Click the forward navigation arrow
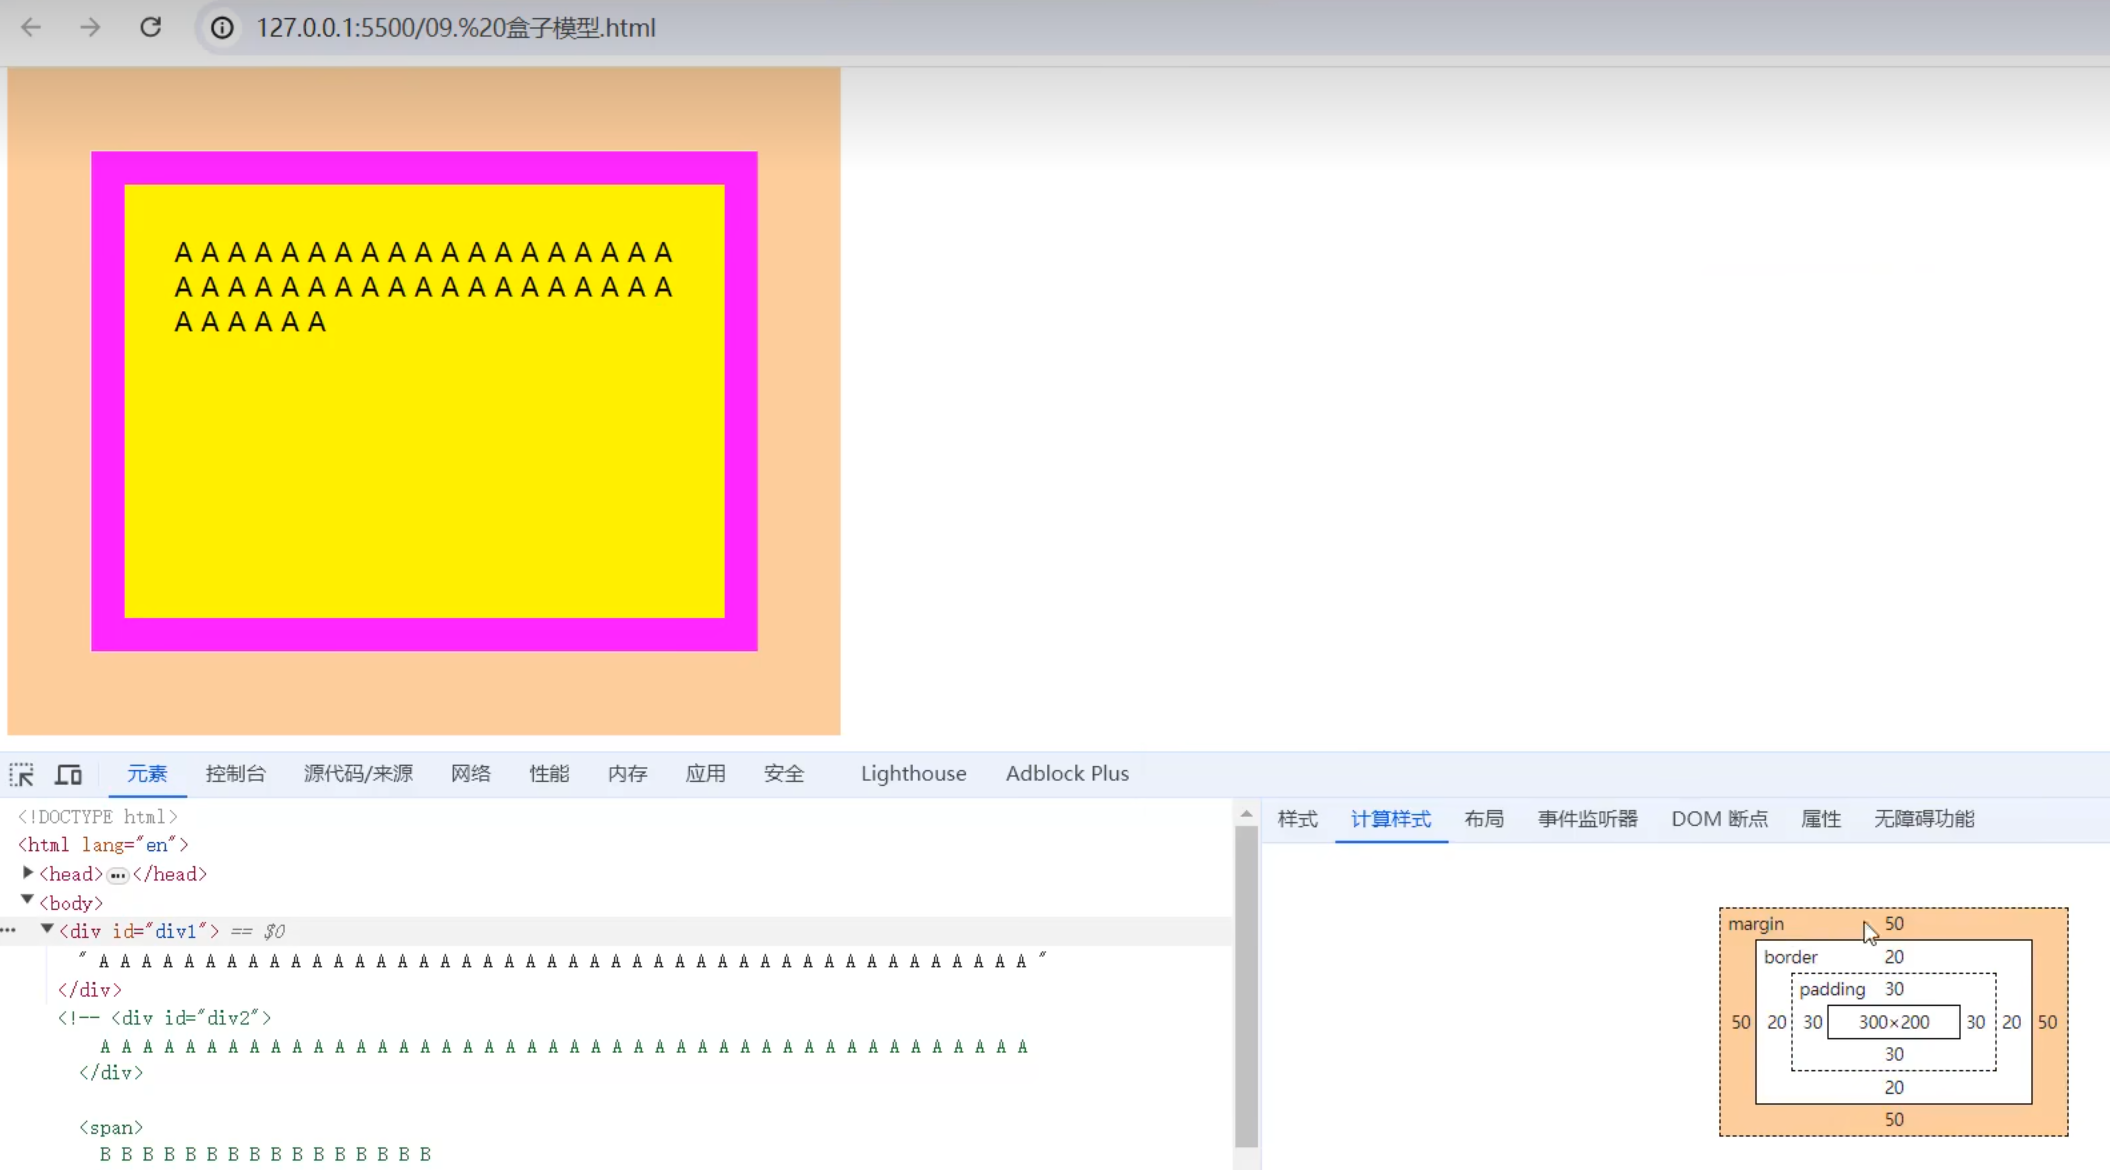The height and width of the screenshot is (1170, 2110). (x=90, y=27)
